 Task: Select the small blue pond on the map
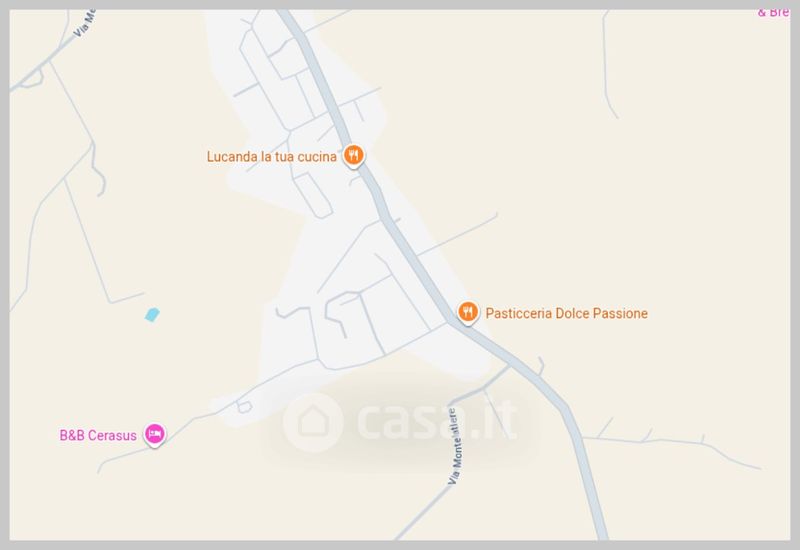click(152, 314)
